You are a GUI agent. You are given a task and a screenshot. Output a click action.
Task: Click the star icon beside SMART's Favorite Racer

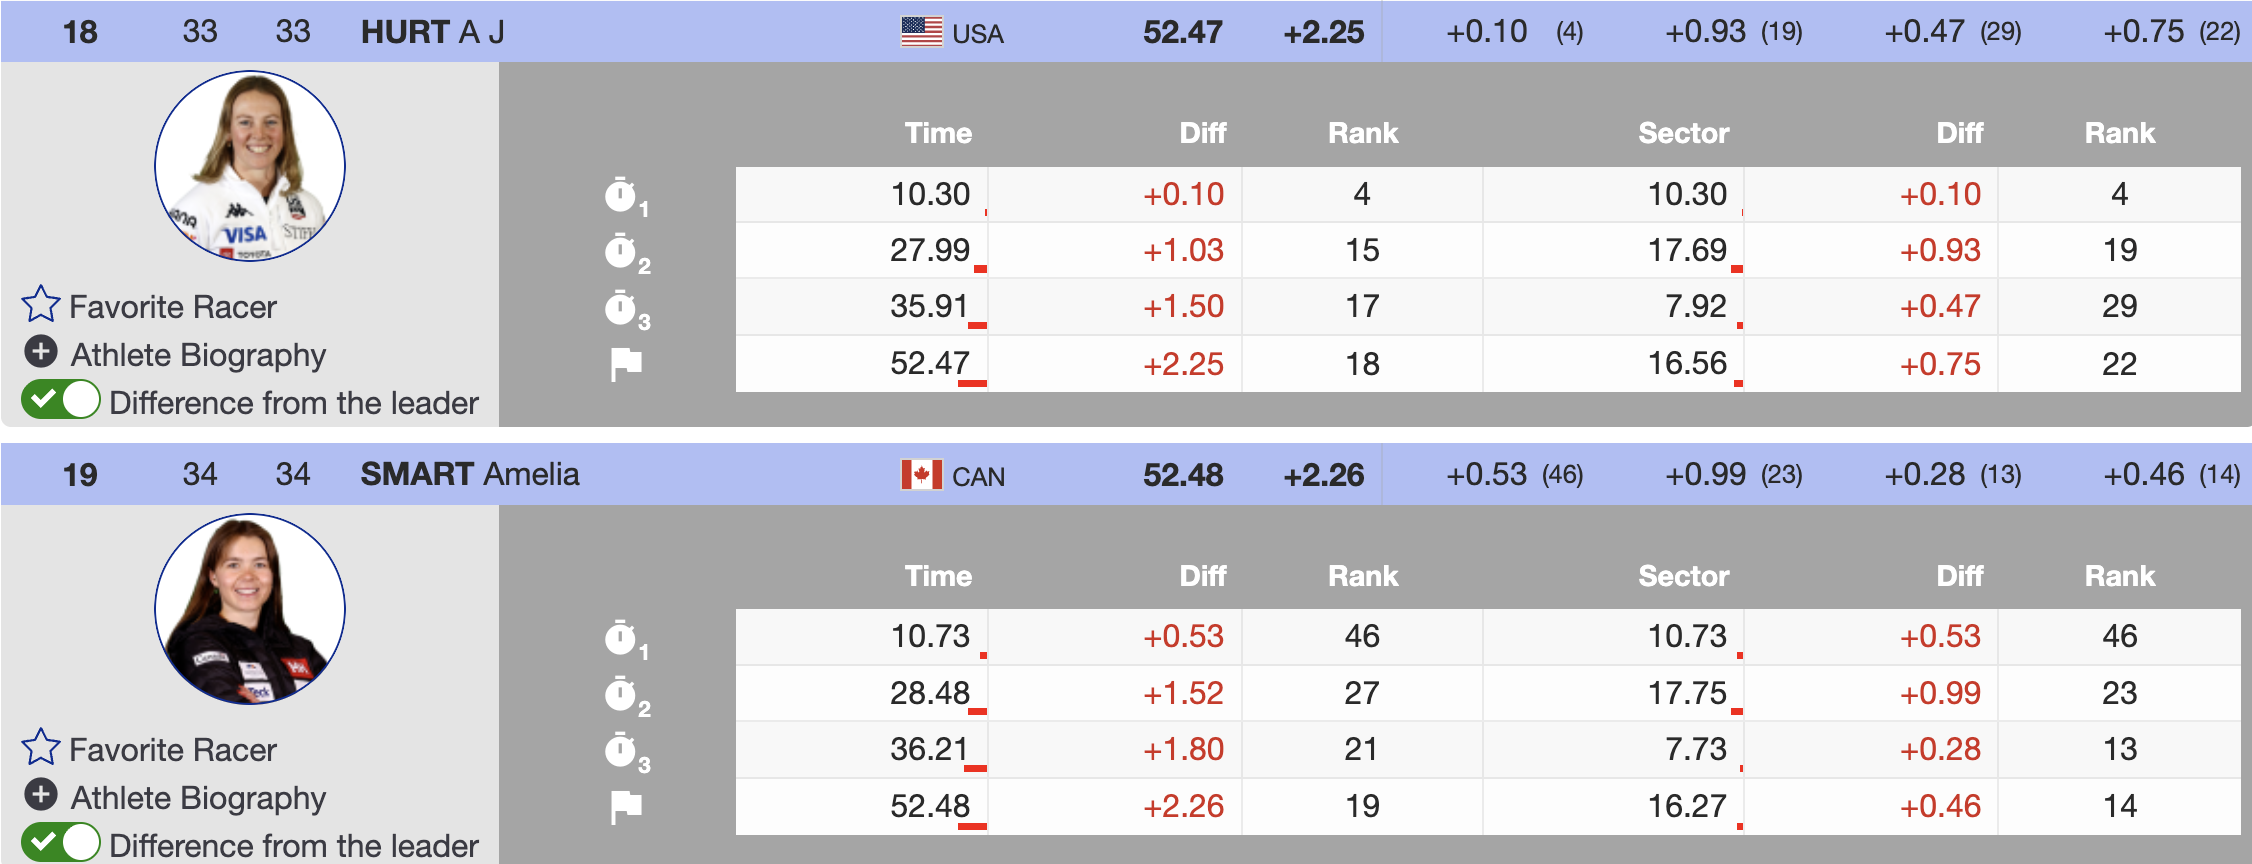click(x=41, y=747)
